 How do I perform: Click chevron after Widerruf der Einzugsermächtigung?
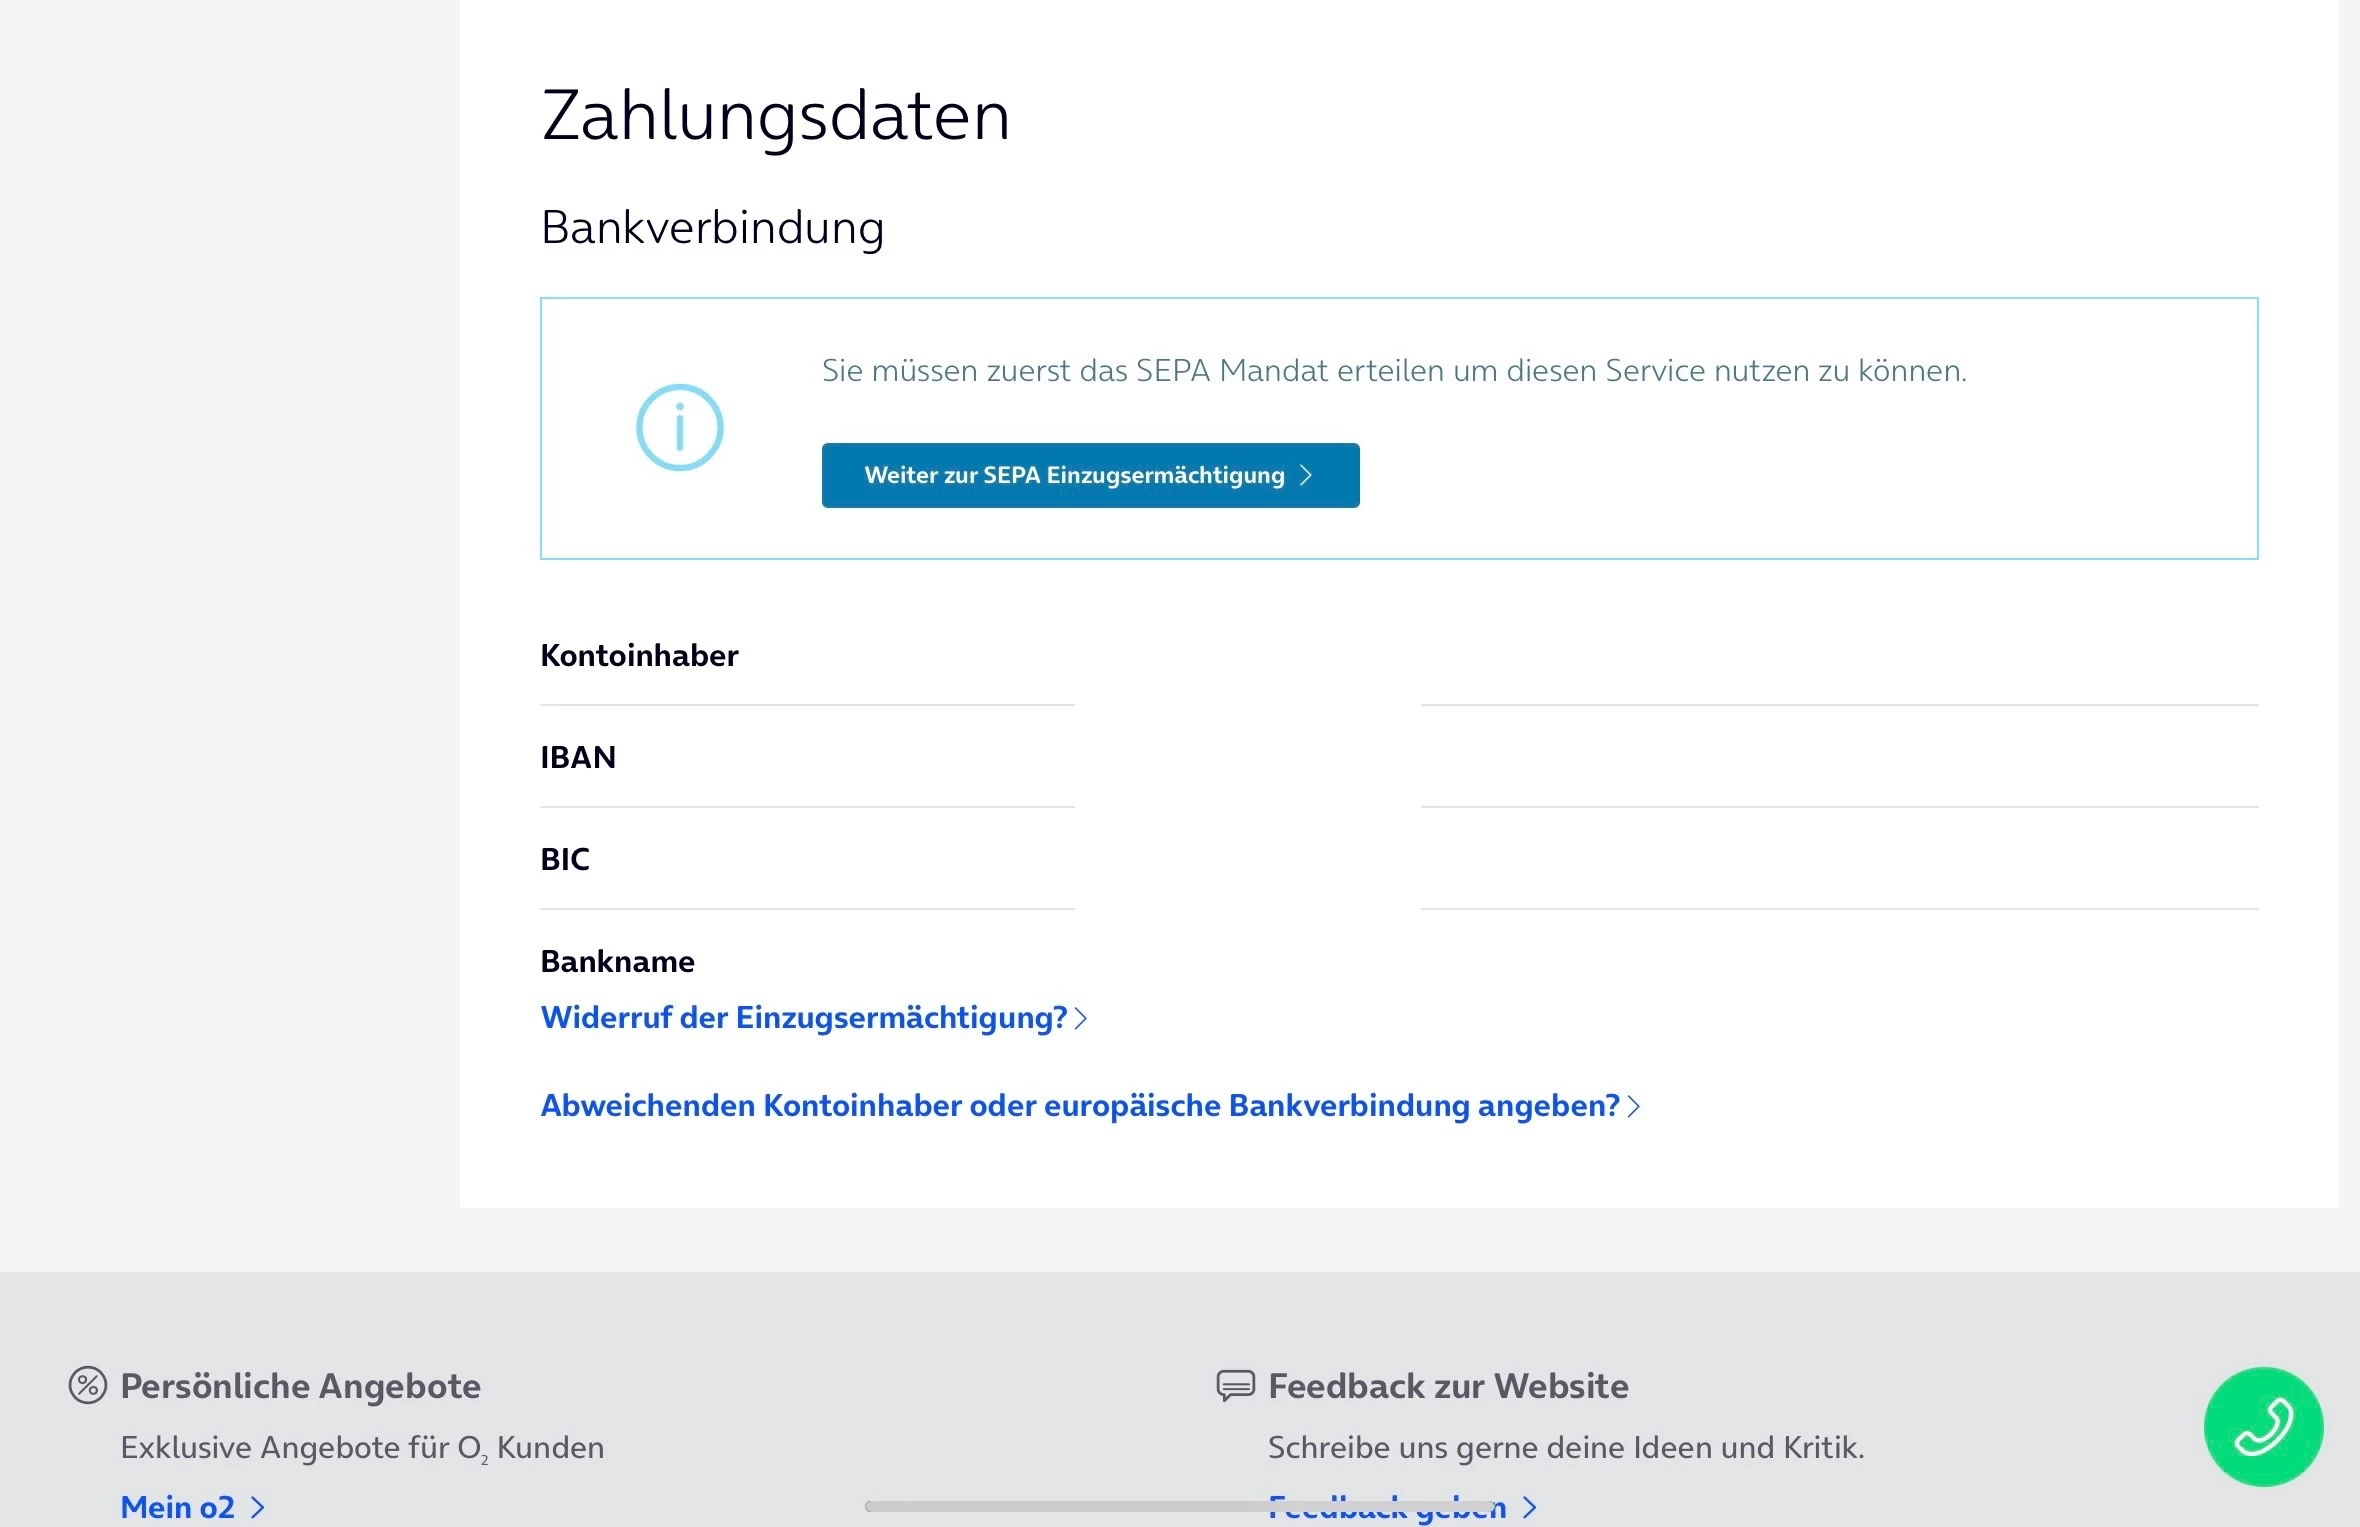point(1081,1019)
